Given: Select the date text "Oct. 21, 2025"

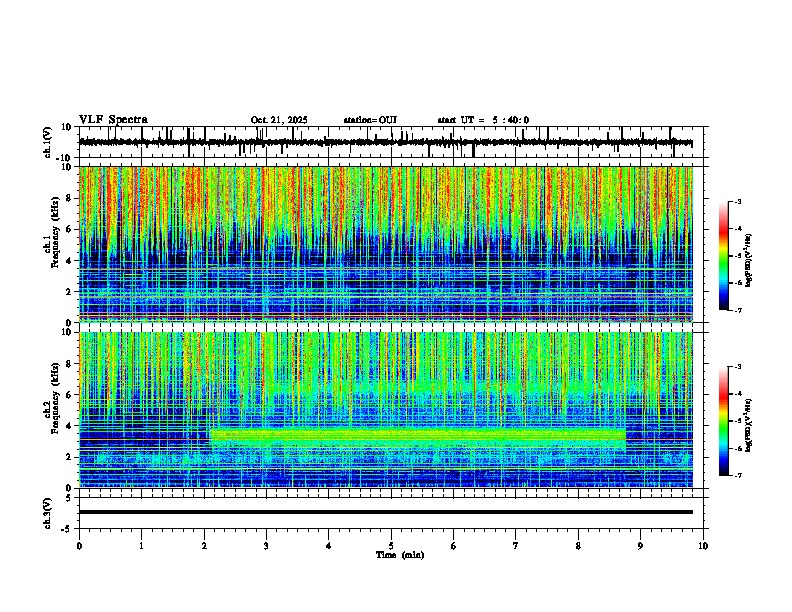Looking at the screenshot, I should coord(279,120).
